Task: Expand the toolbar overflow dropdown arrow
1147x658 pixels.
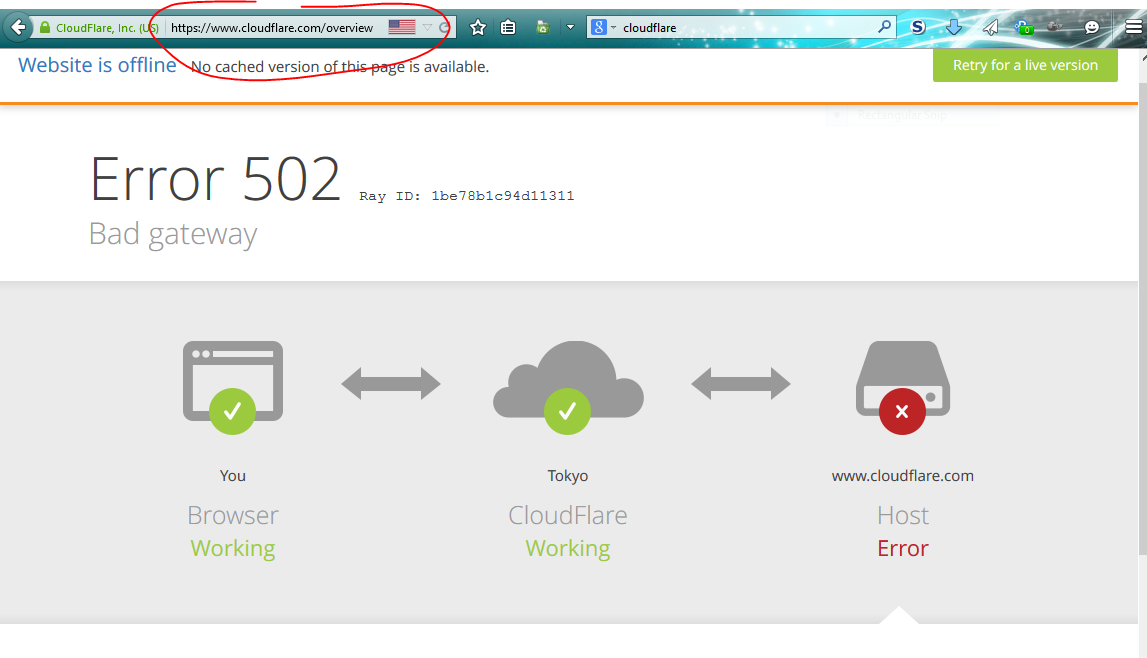Action: [x=570, y=28]
